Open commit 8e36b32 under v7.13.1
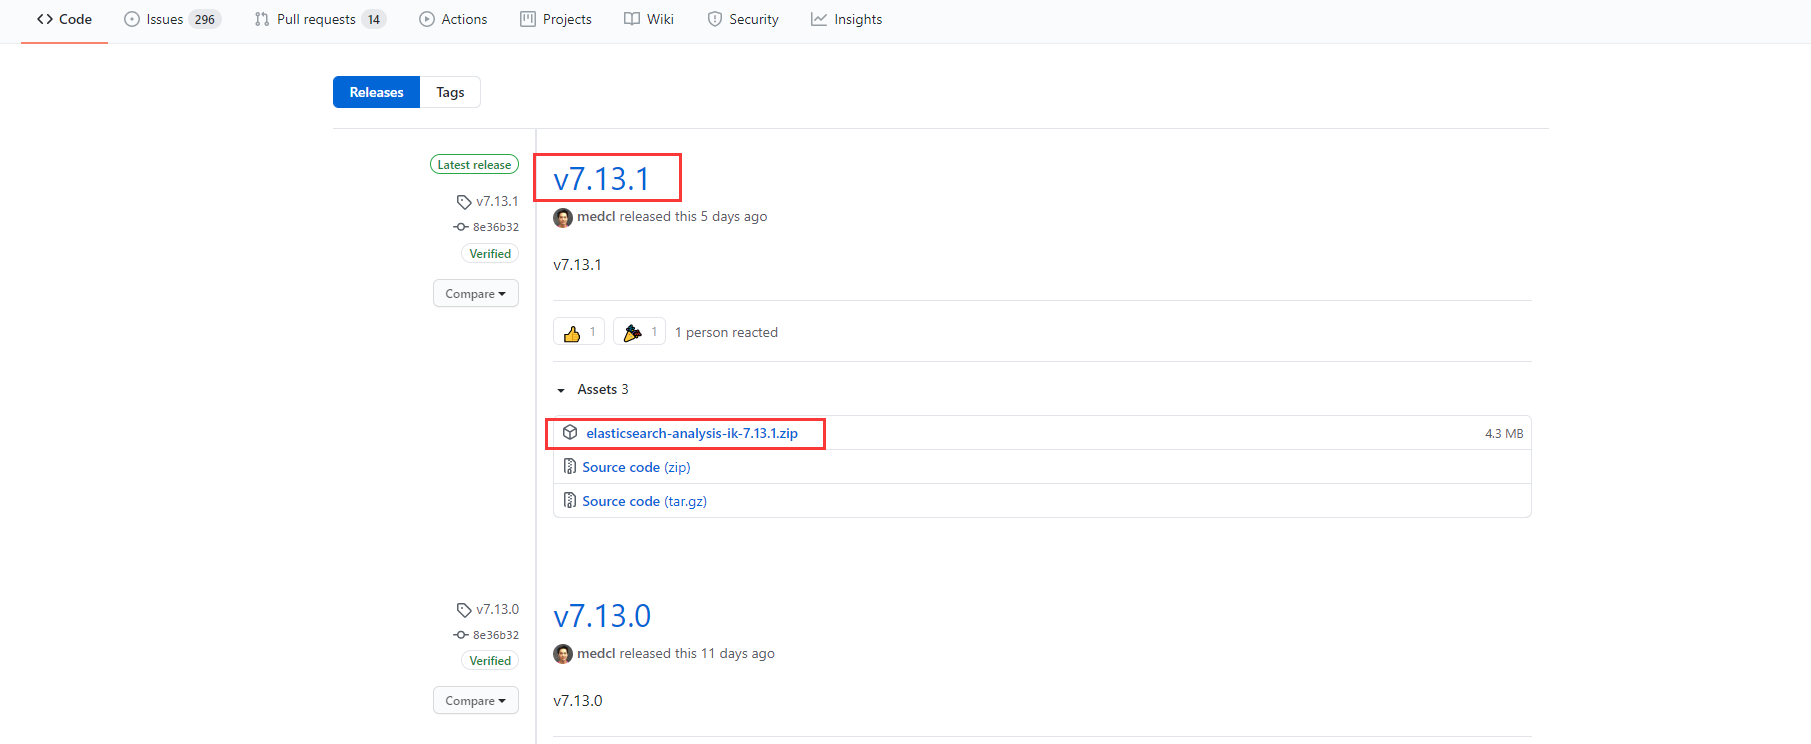Viewport: 1811px width, 744px height. (x=496, y=227)
